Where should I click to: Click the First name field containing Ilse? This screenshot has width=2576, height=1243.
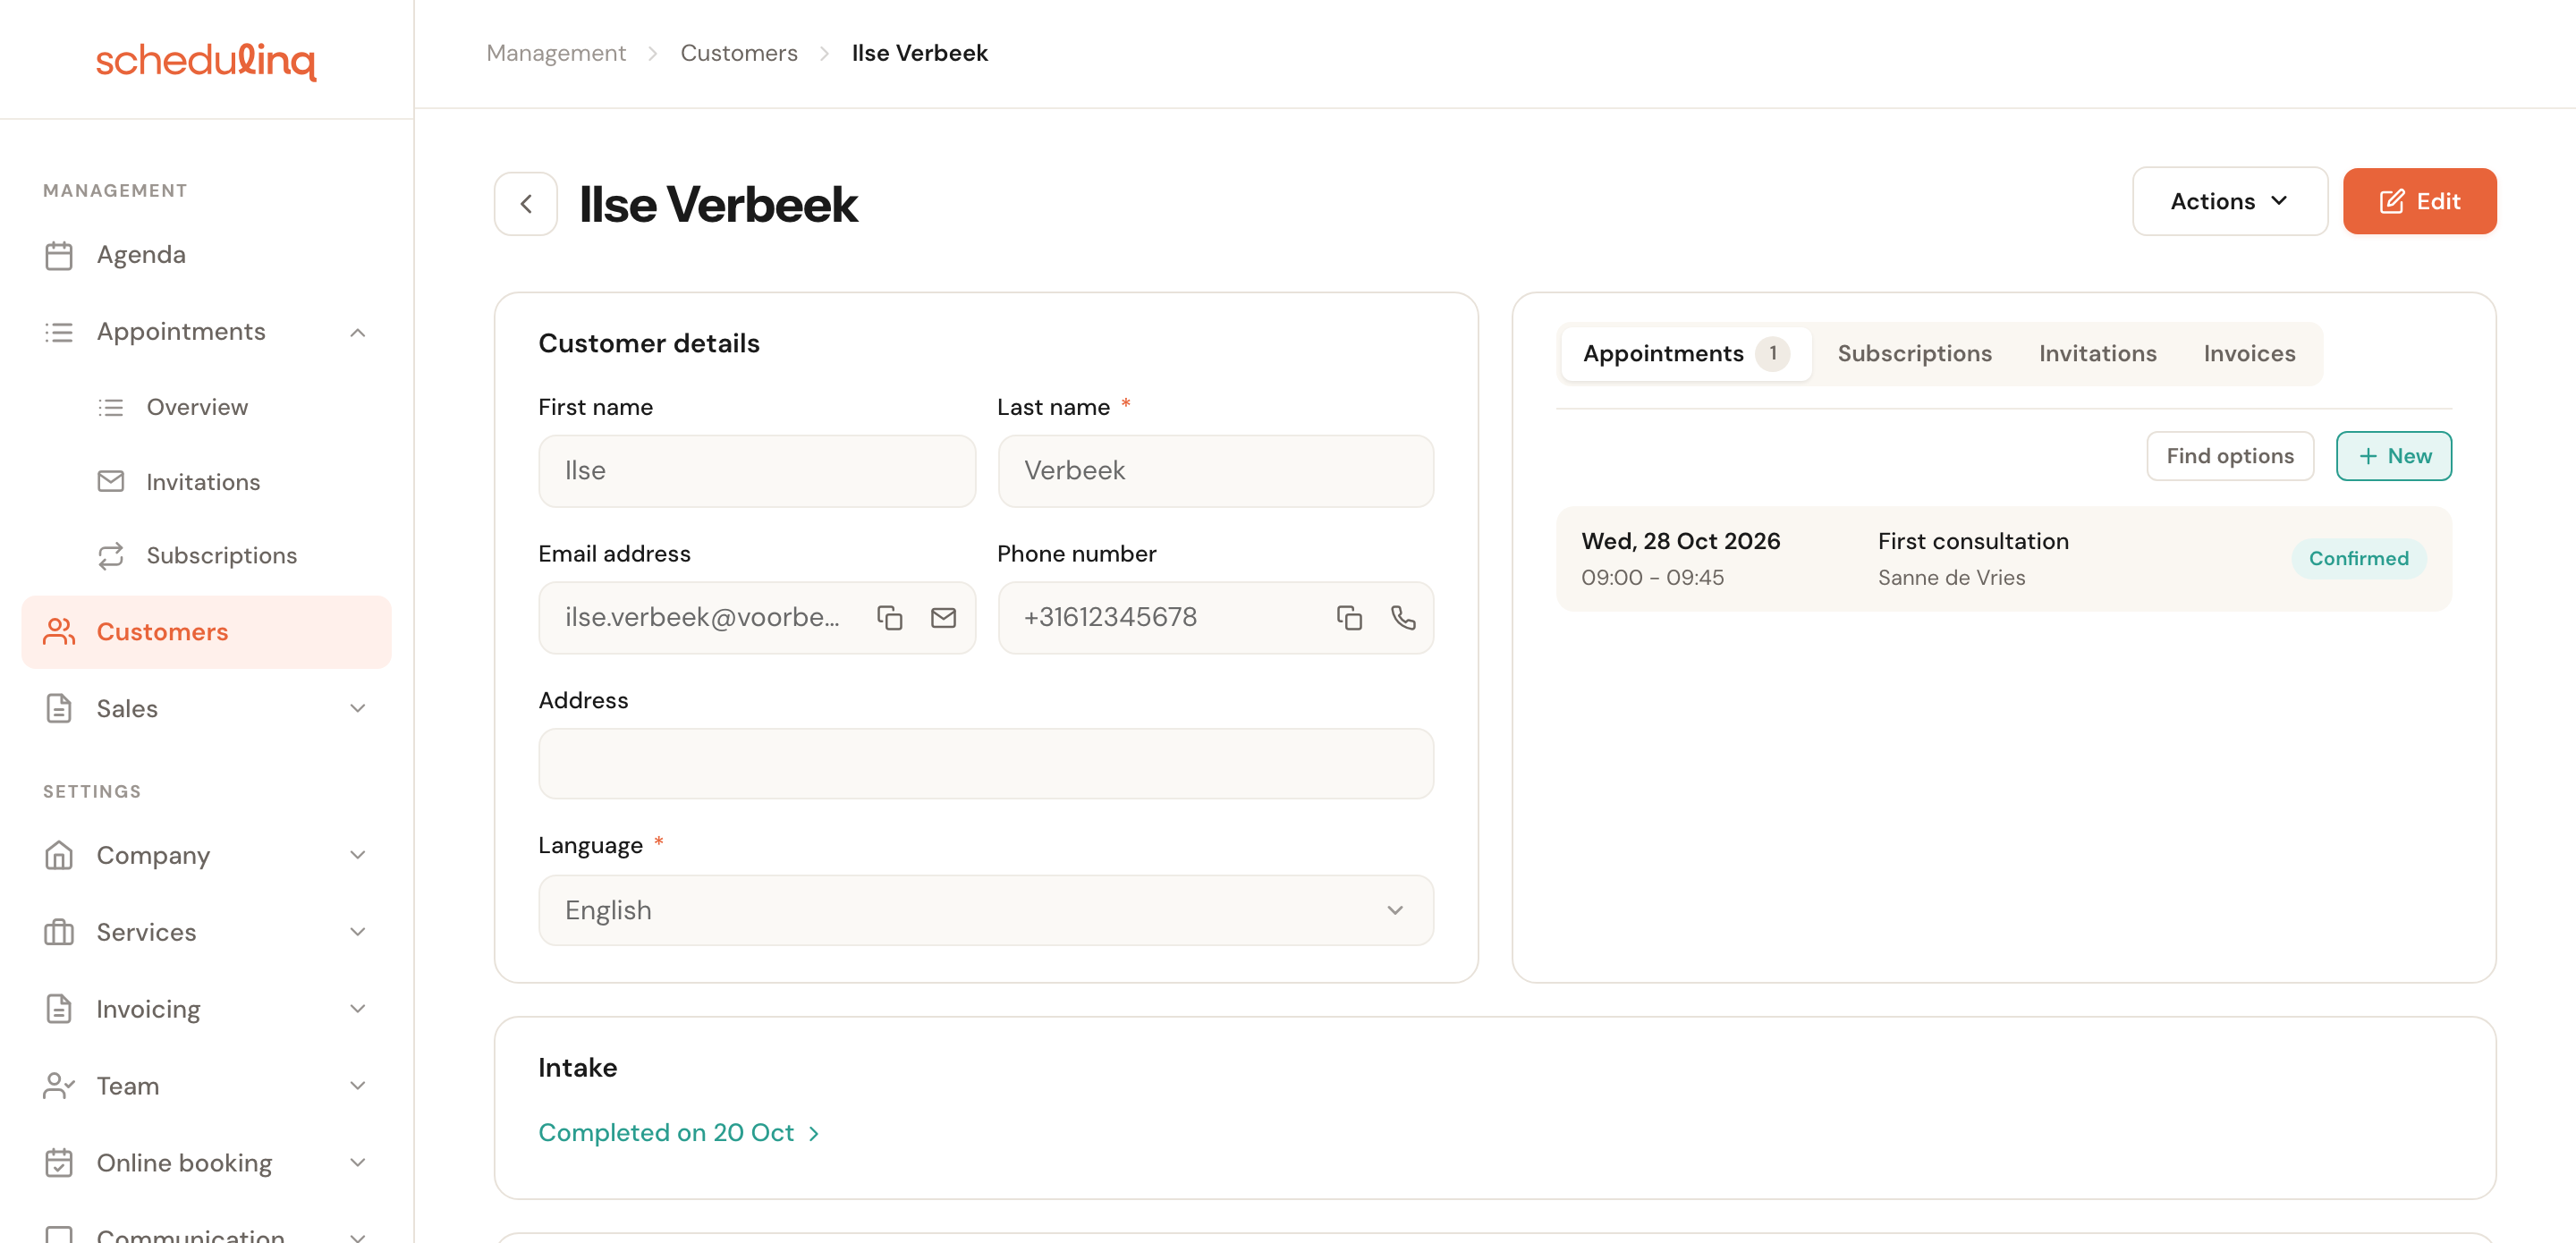pos(757,471)
